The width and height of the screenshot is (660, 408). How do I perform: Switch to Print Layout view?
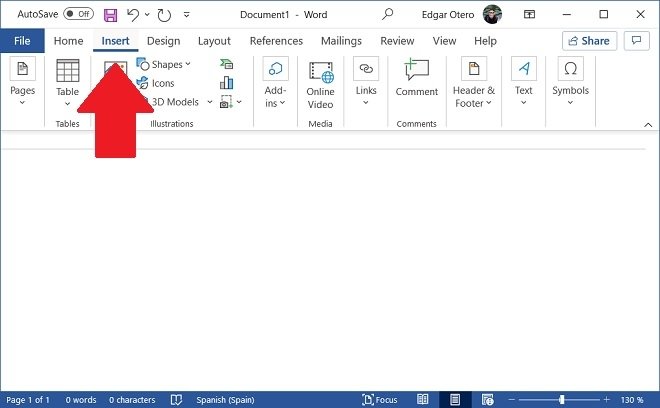(455, 399)
